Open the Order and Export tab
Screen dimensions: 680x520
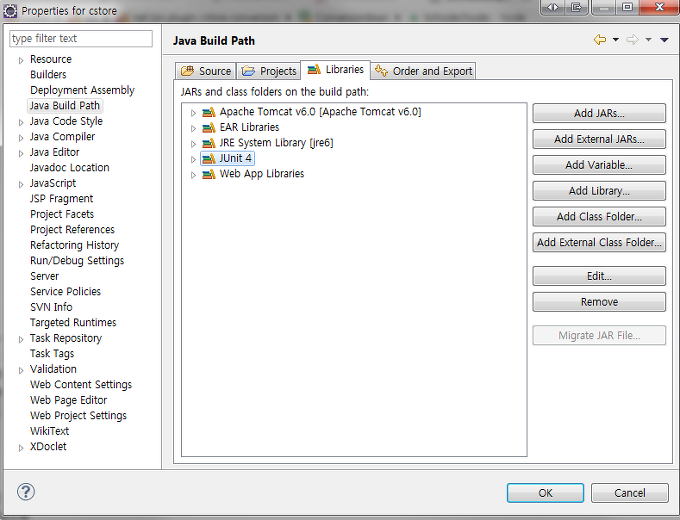pyautogui.click(x=424, y=71)
